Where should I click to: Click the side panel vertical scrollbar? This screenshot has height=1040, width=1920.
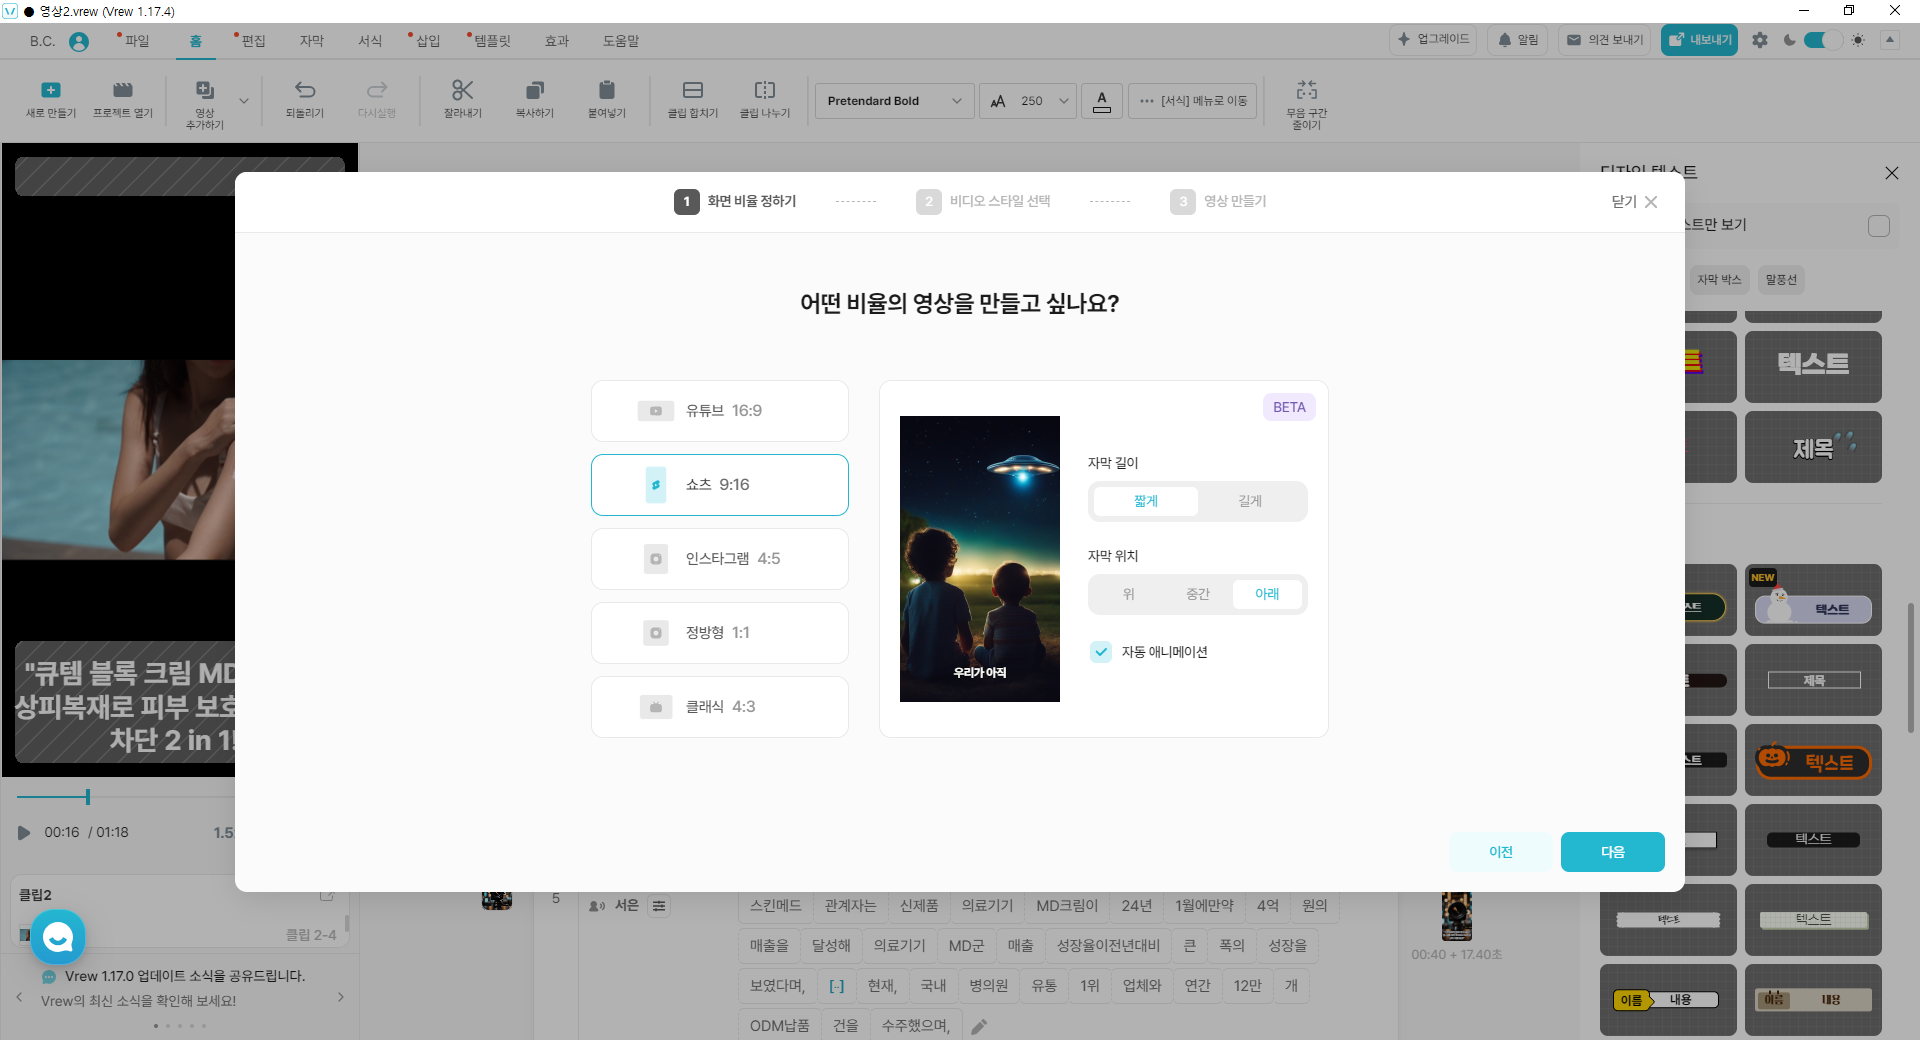click(1911, 667)
